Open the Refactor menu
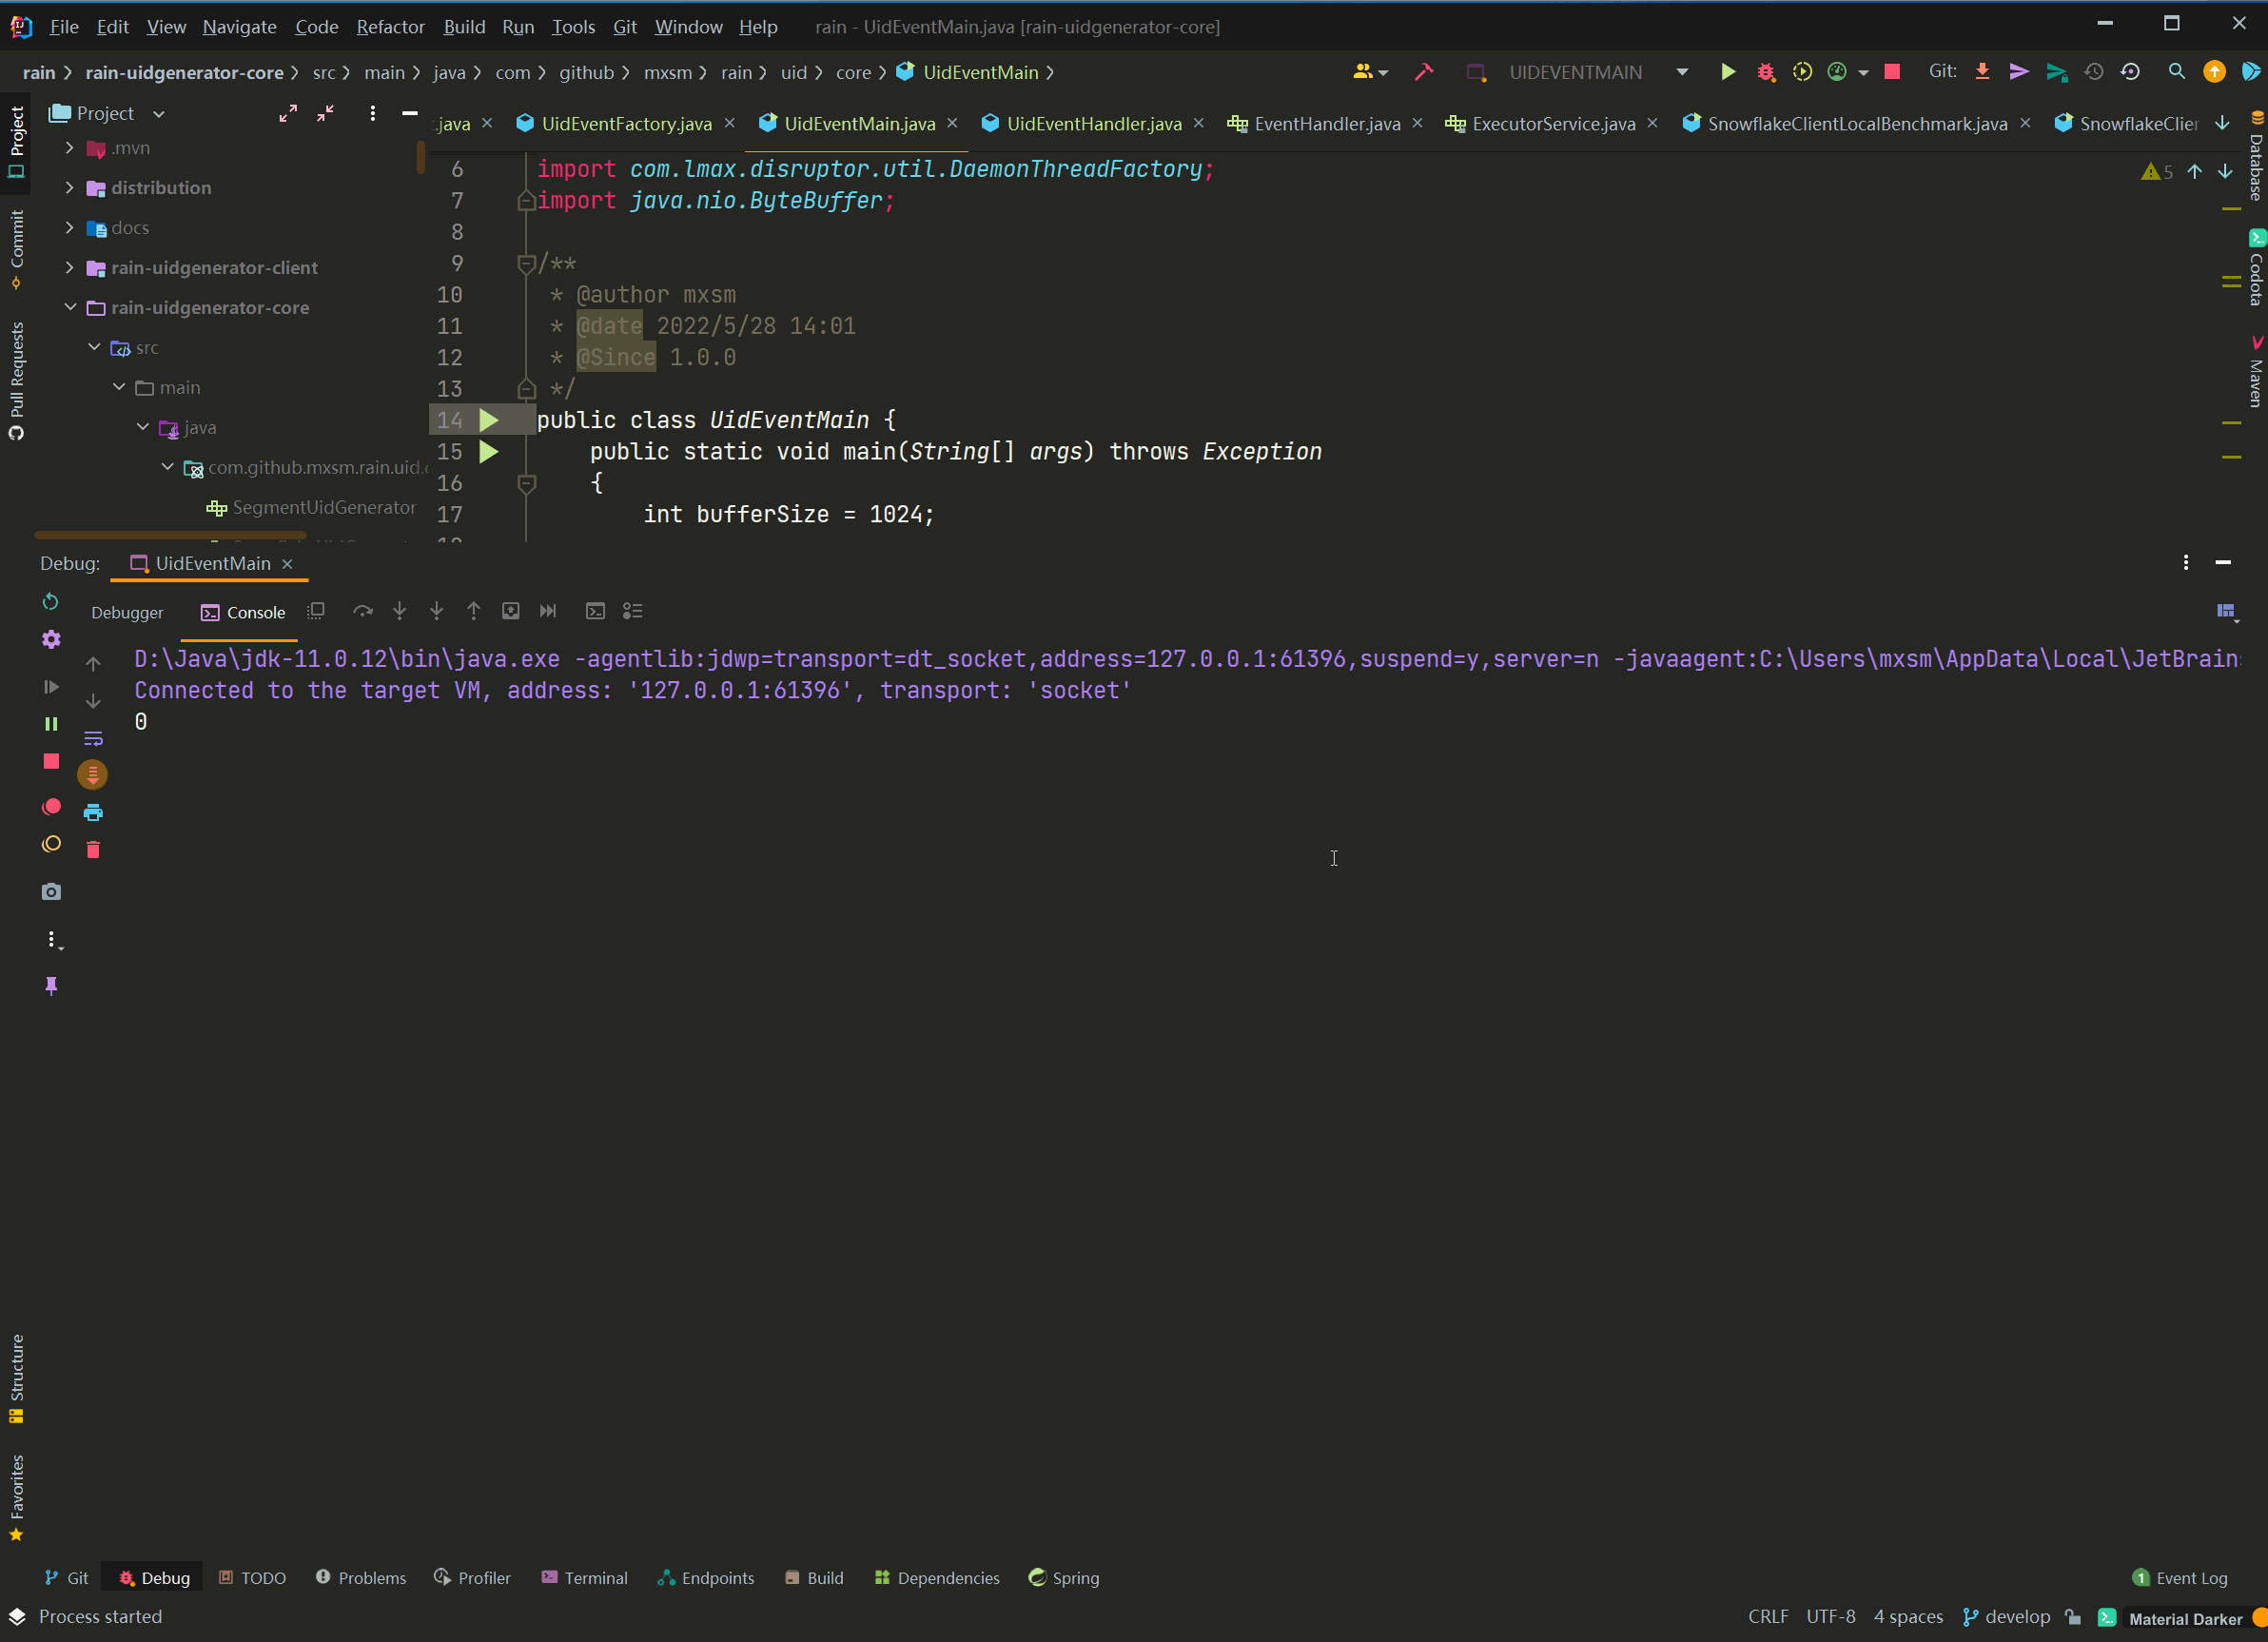Screen dimensions: 2268x1642 (390, 27)
